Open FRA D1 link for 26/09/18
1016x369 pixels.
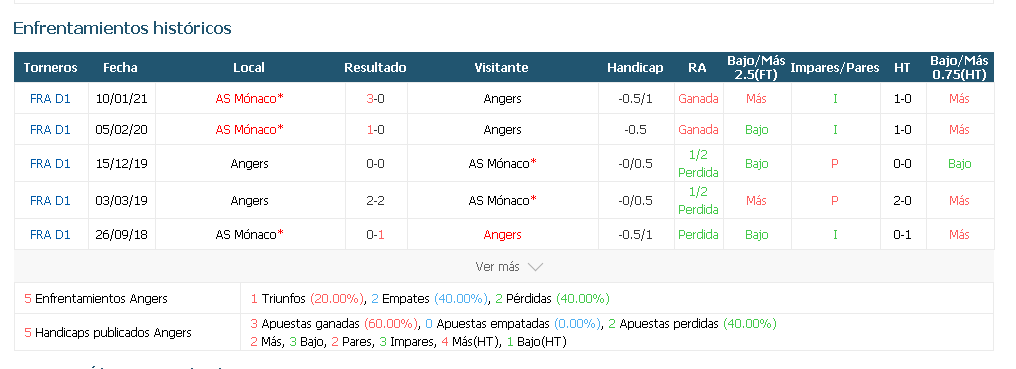click(x=50, y=235)
